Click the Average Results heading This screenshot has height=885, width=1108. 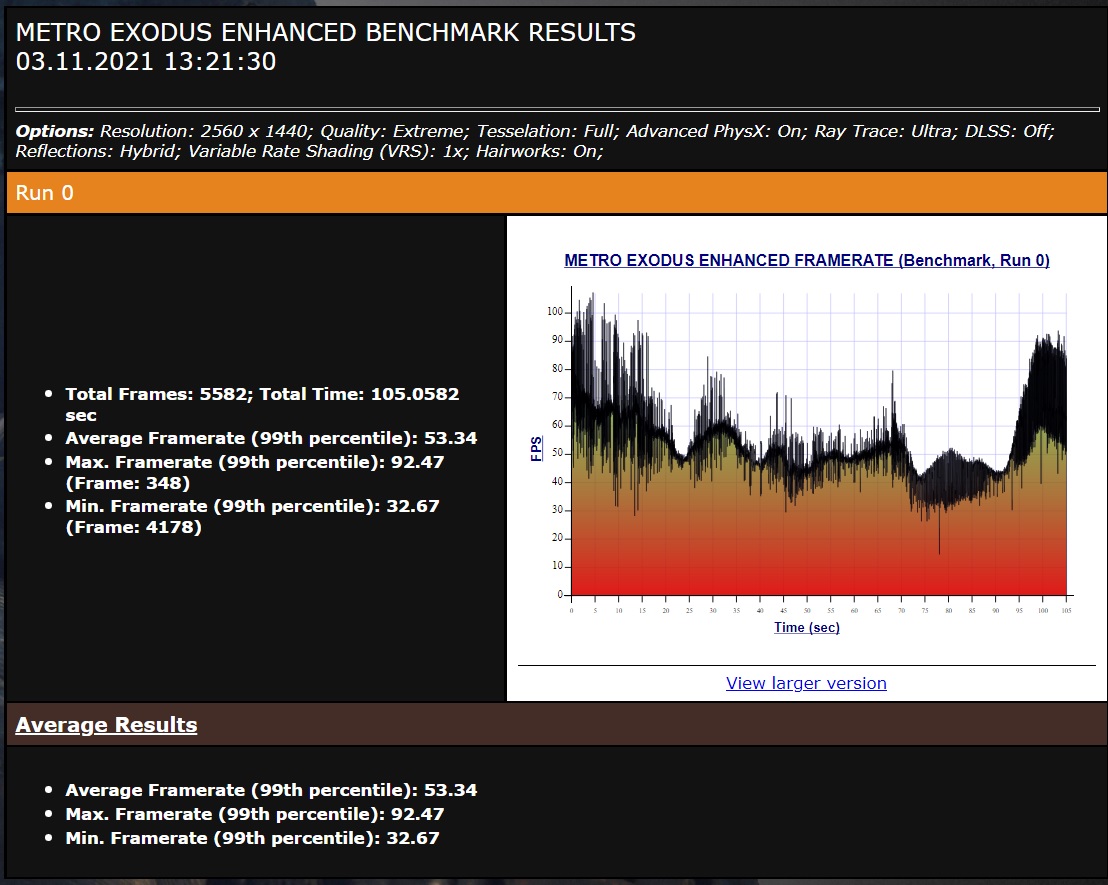click(106, 725)
